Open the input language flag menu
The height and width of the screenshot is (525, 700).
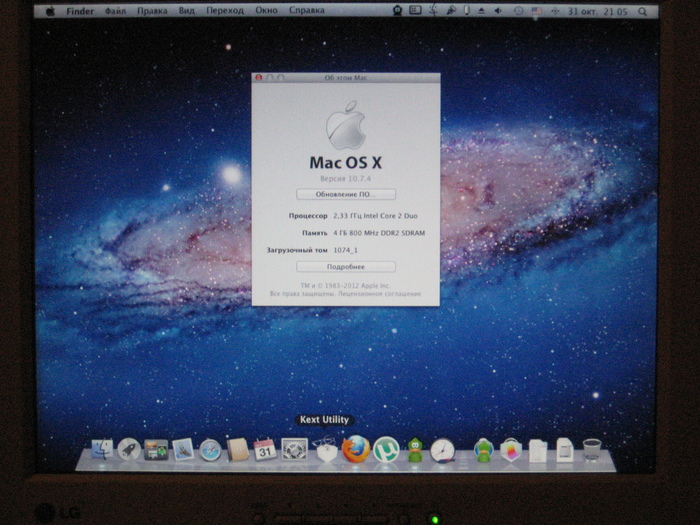point(537,11)
